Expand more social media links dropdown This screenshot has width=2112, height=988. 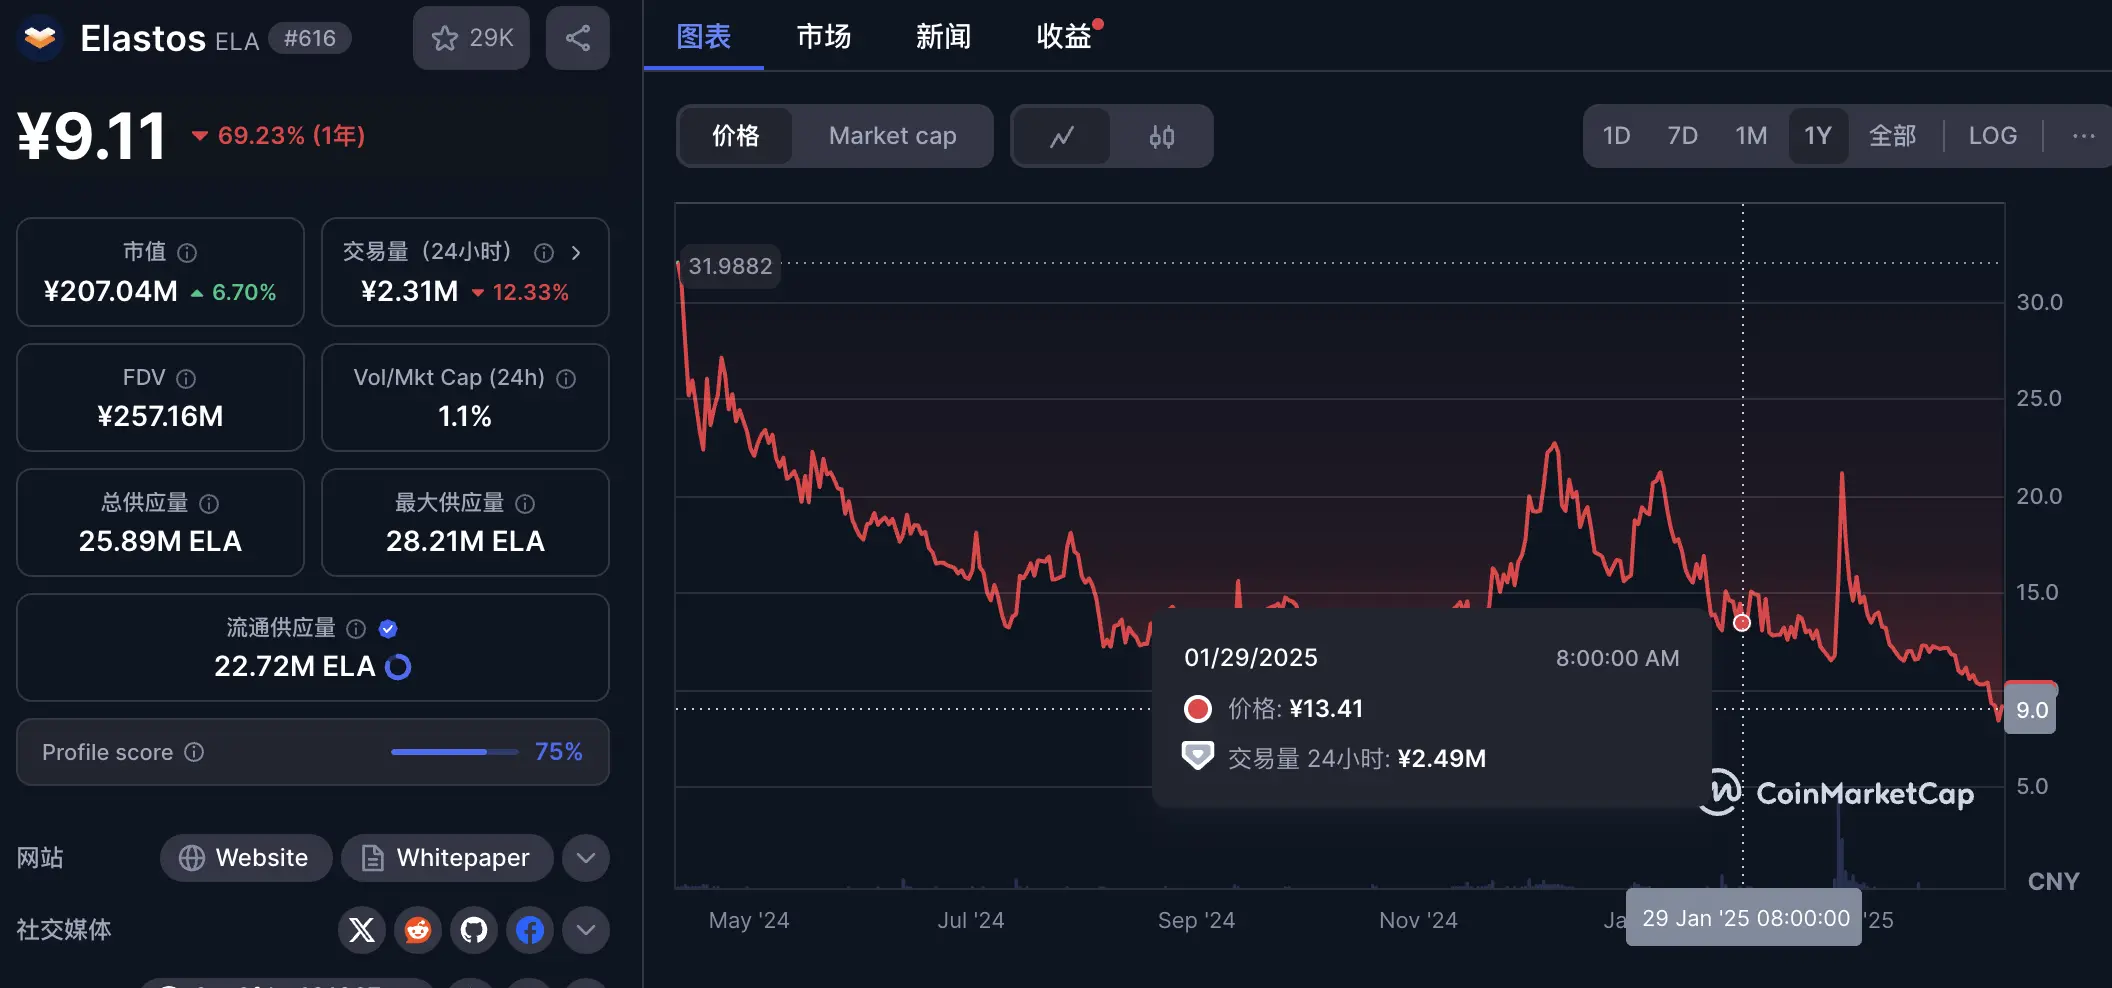point(586,930)
